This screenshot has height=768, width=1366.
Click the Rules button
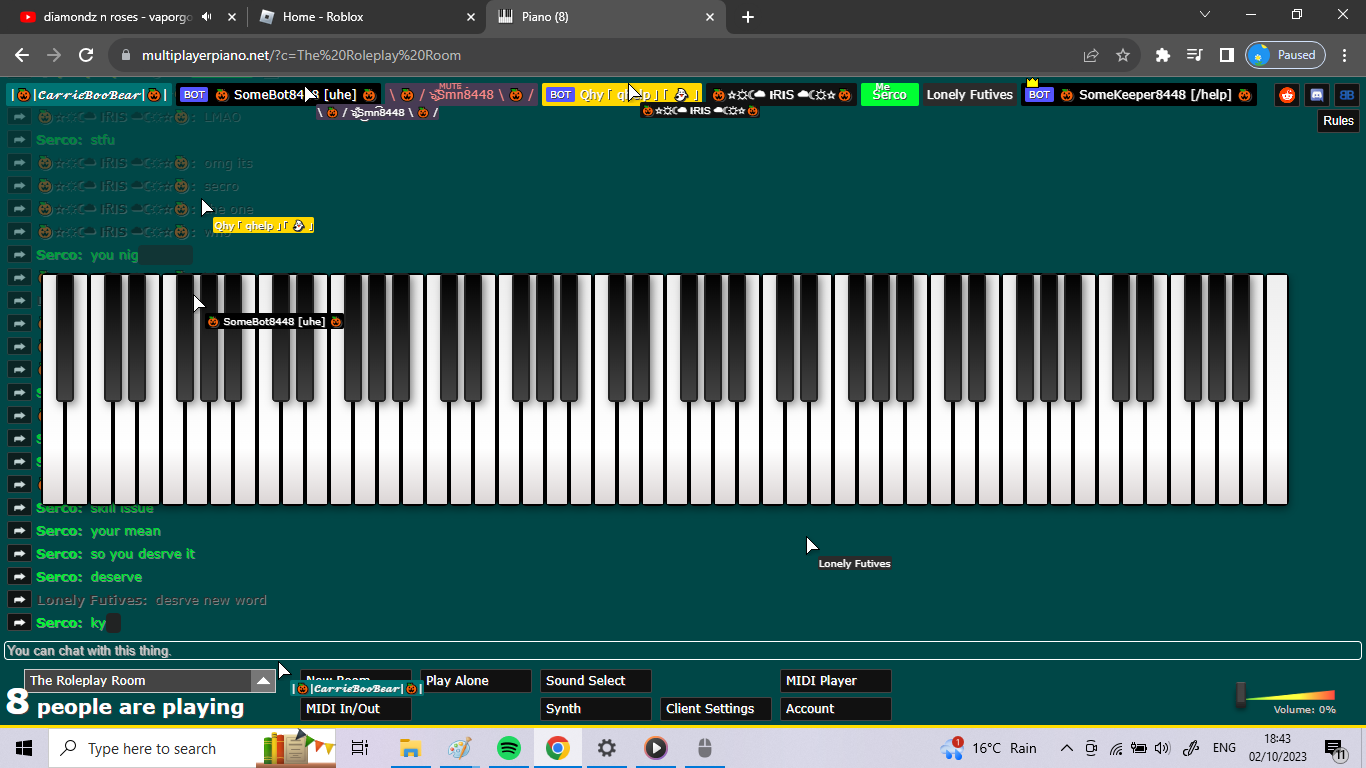click(1338, 121)
